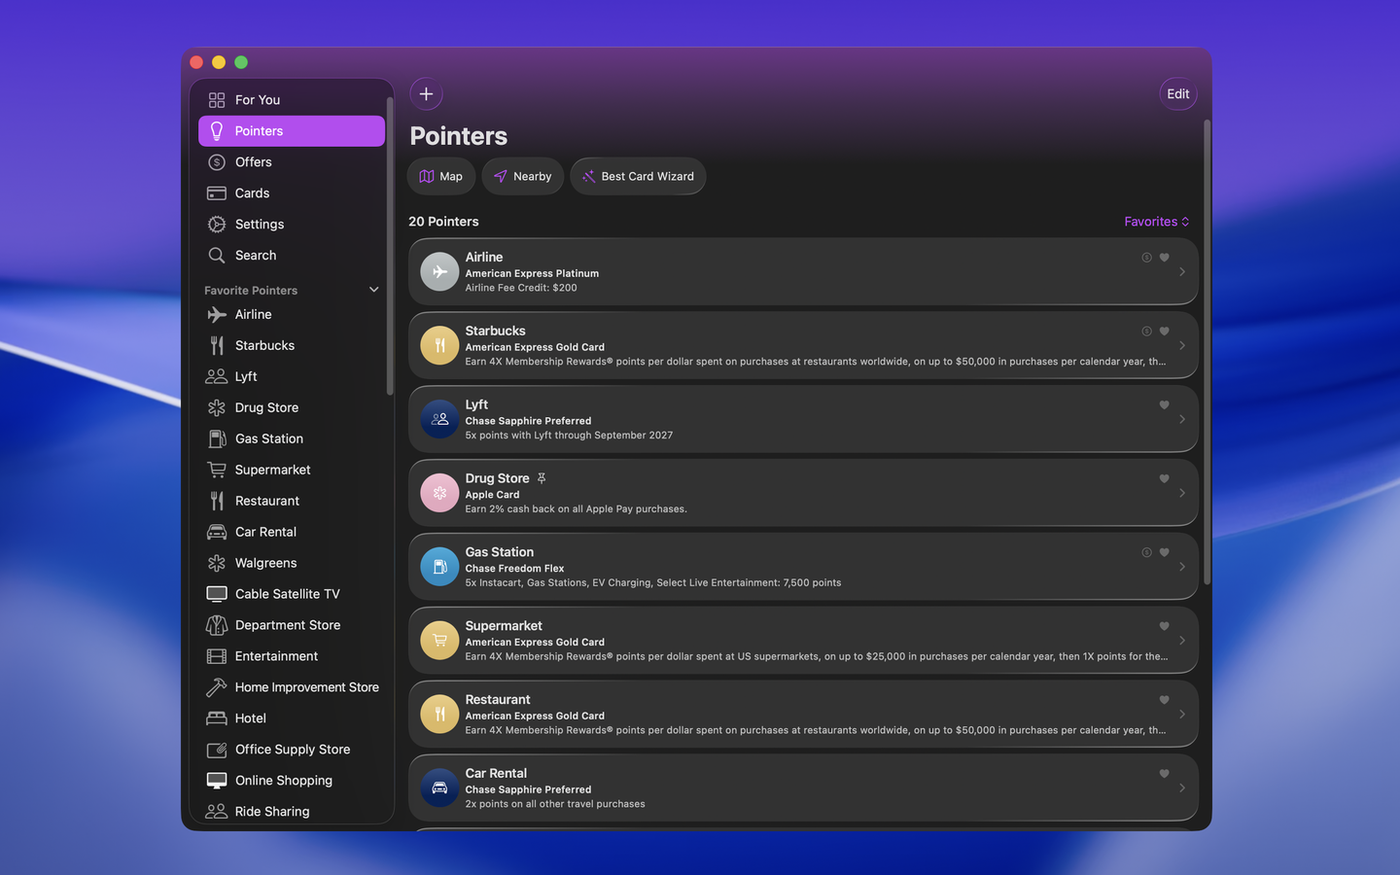Click the main pointers list scrollbar
The width and height of the screenshot is (1400, 875).
coord(1207,350)
